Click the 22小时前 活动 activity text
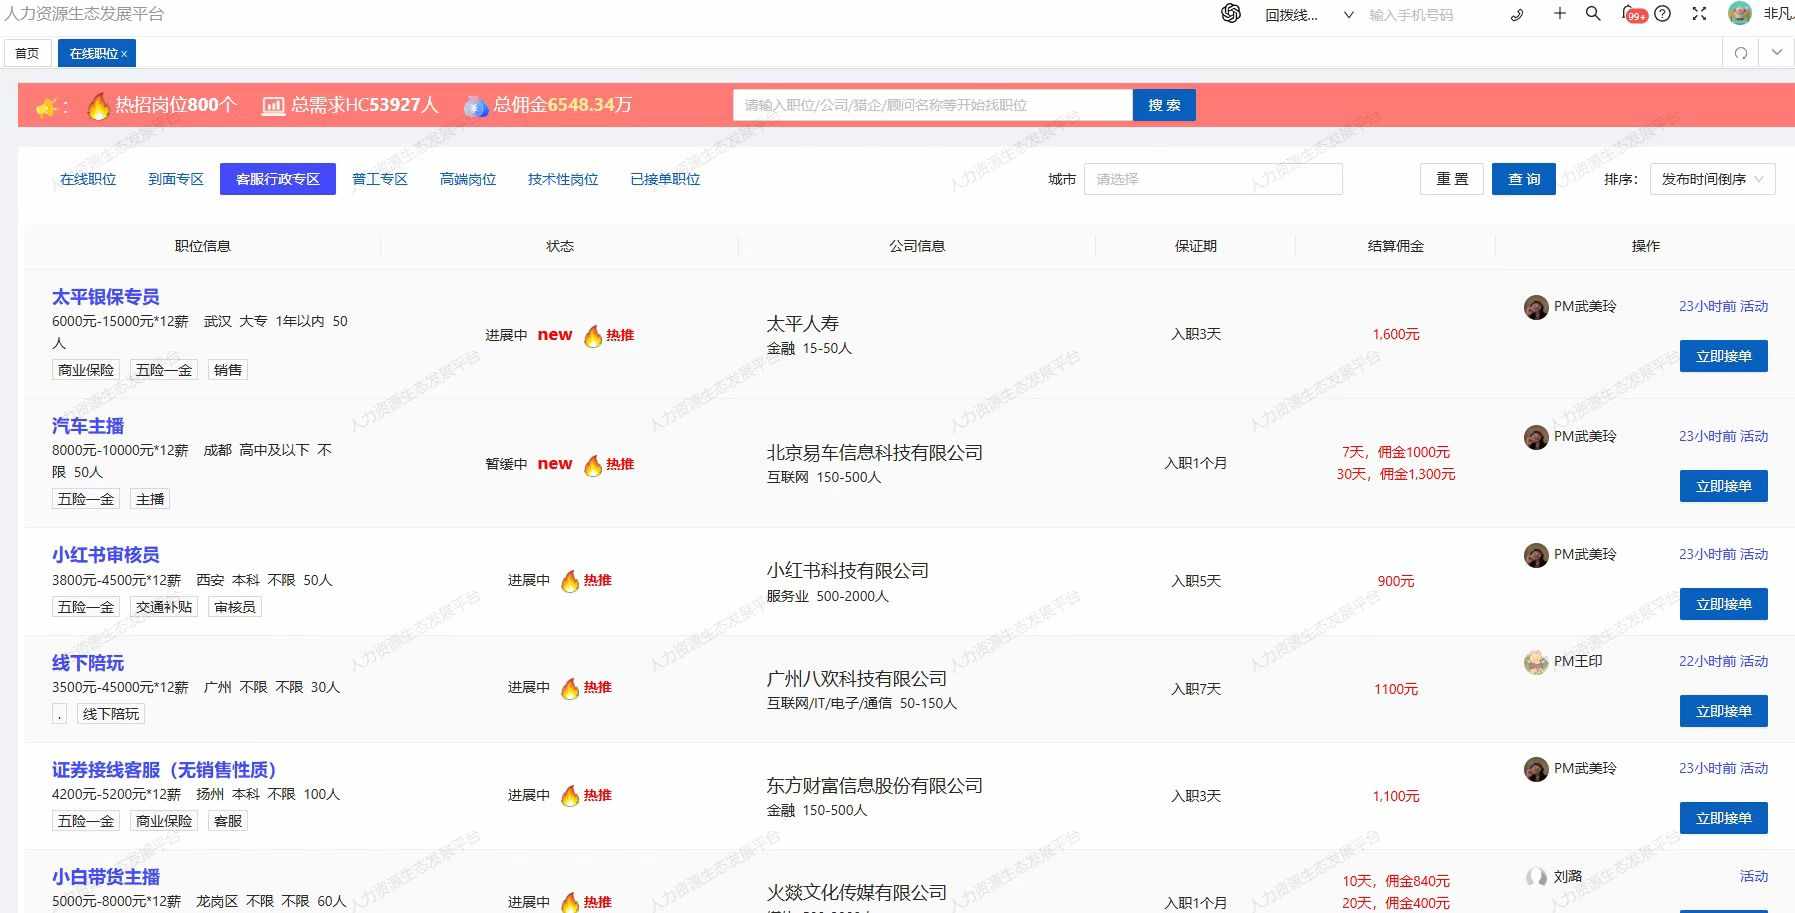 pos(1724,661)
